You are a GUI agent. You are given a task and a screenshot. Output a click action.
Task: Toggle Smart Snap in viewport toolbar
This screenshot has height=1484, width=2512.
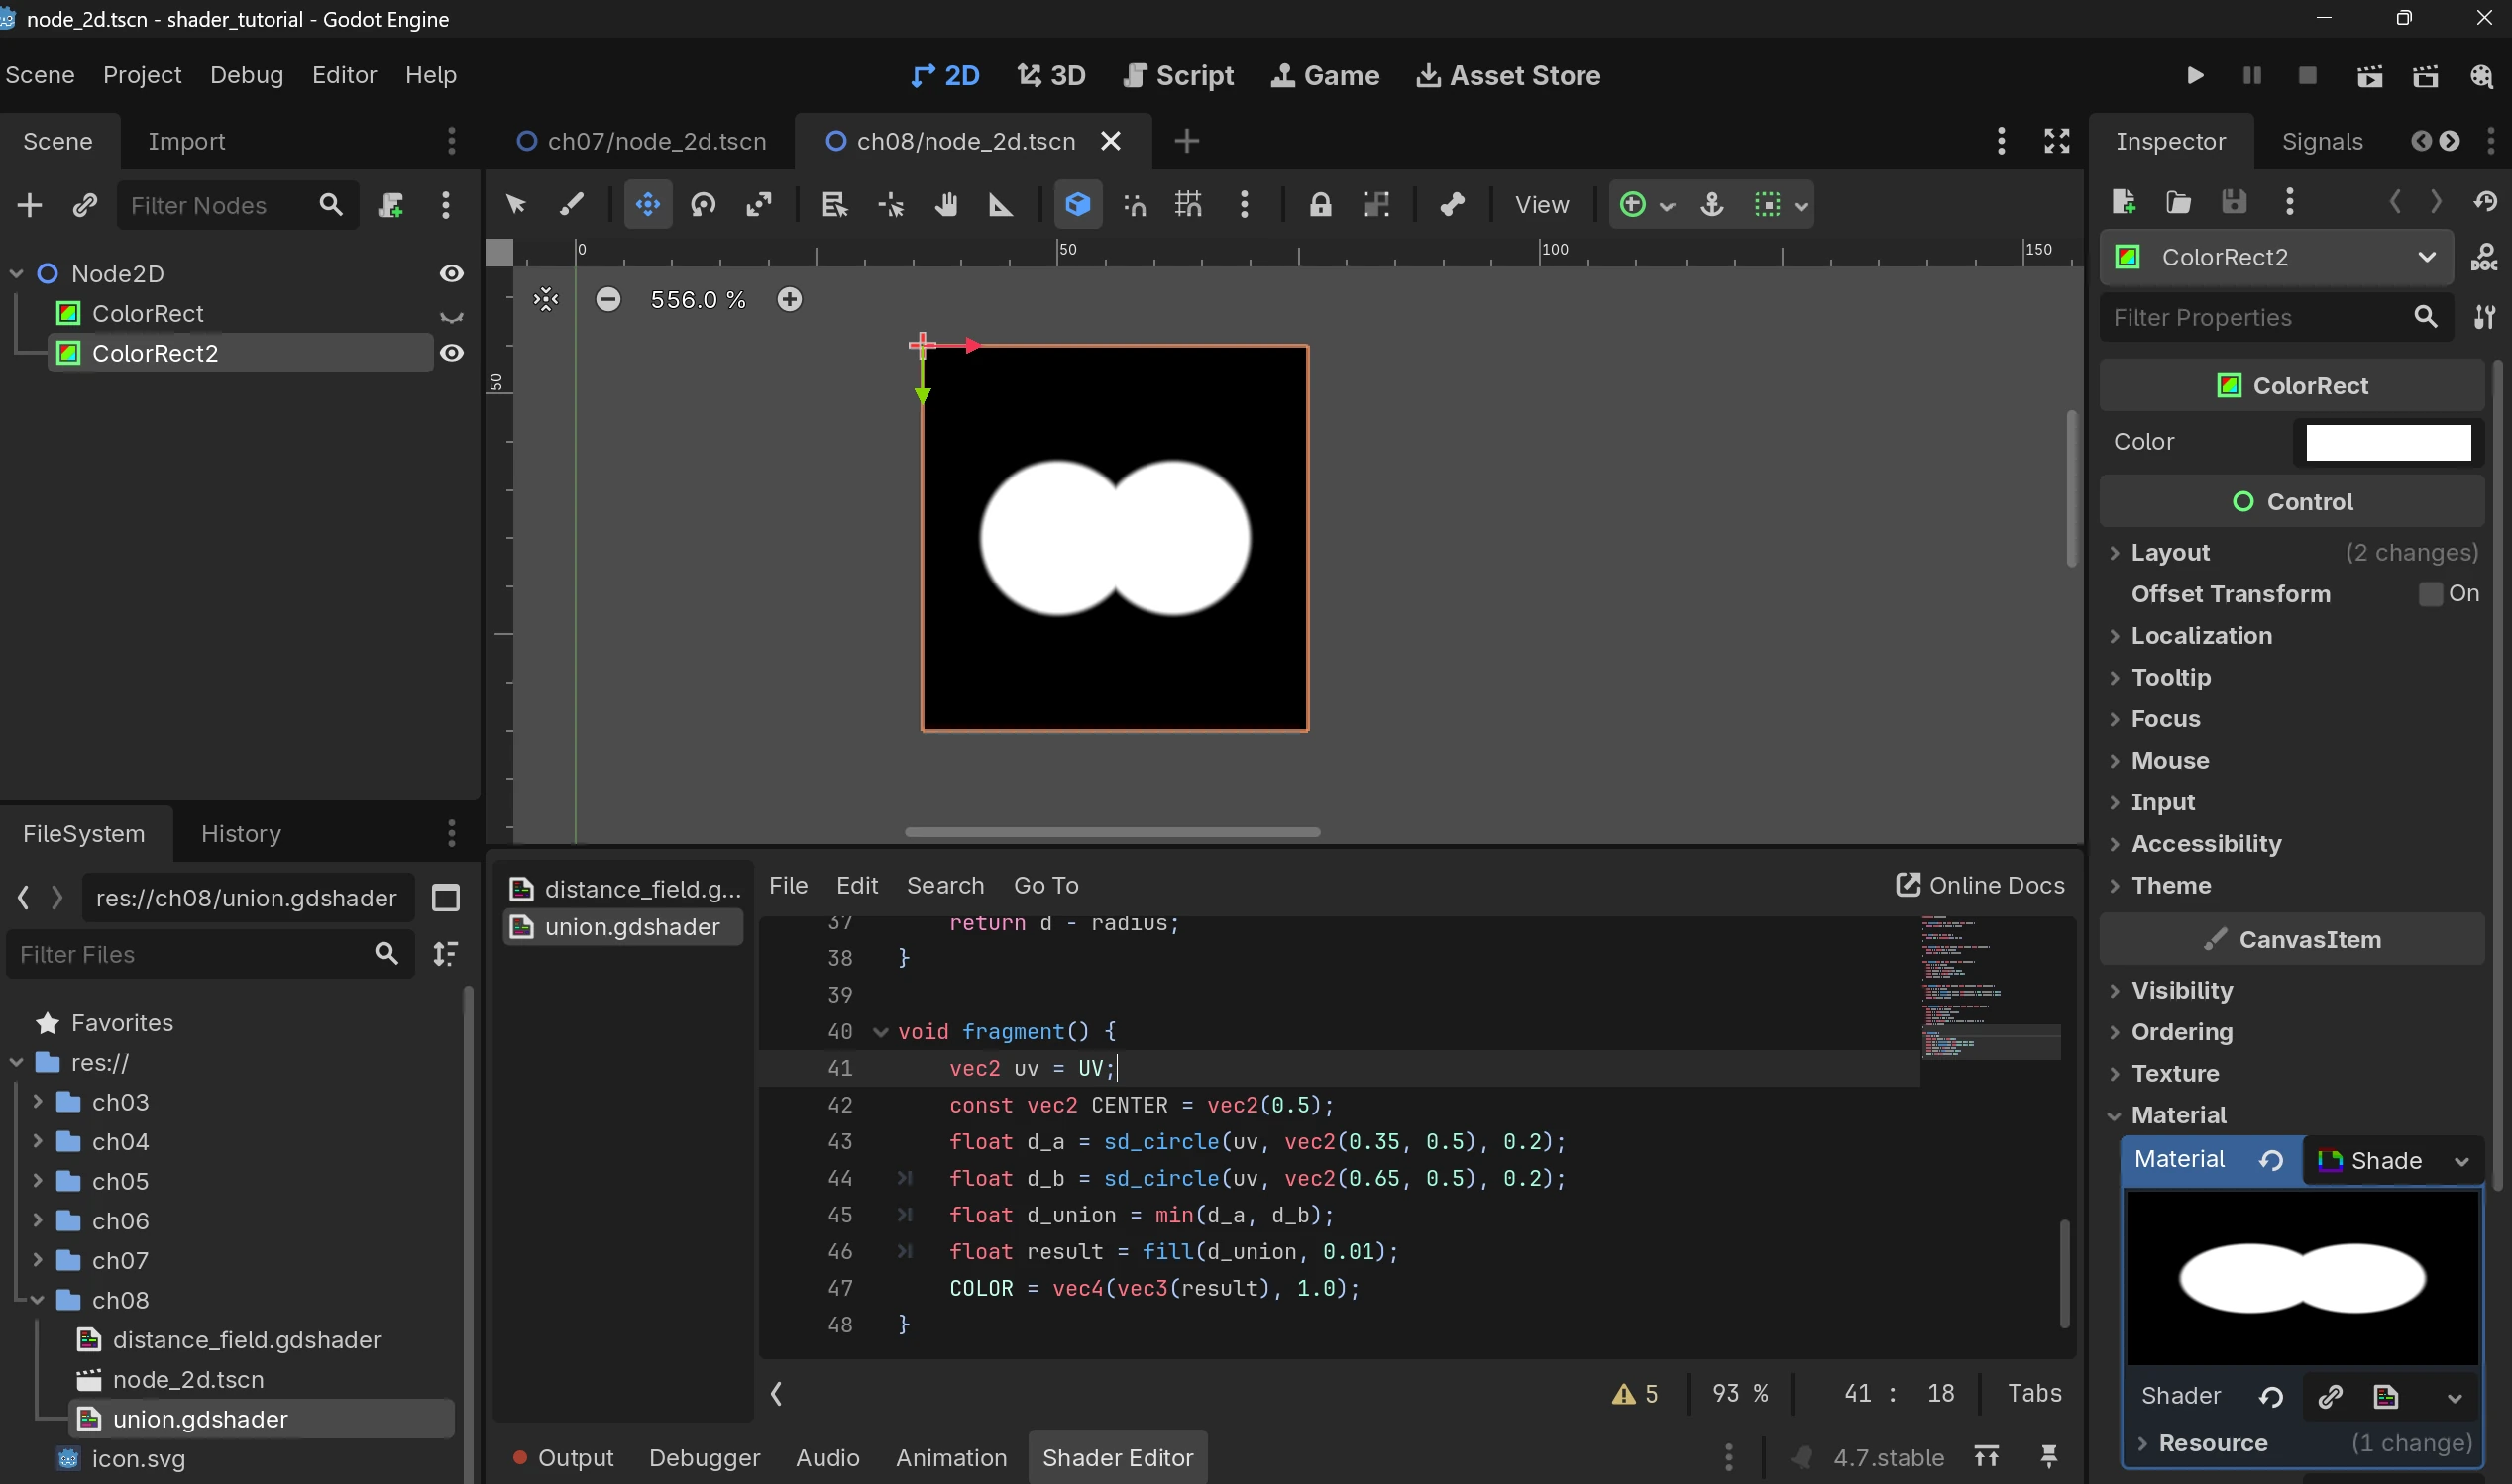(x=1134, y=205)
